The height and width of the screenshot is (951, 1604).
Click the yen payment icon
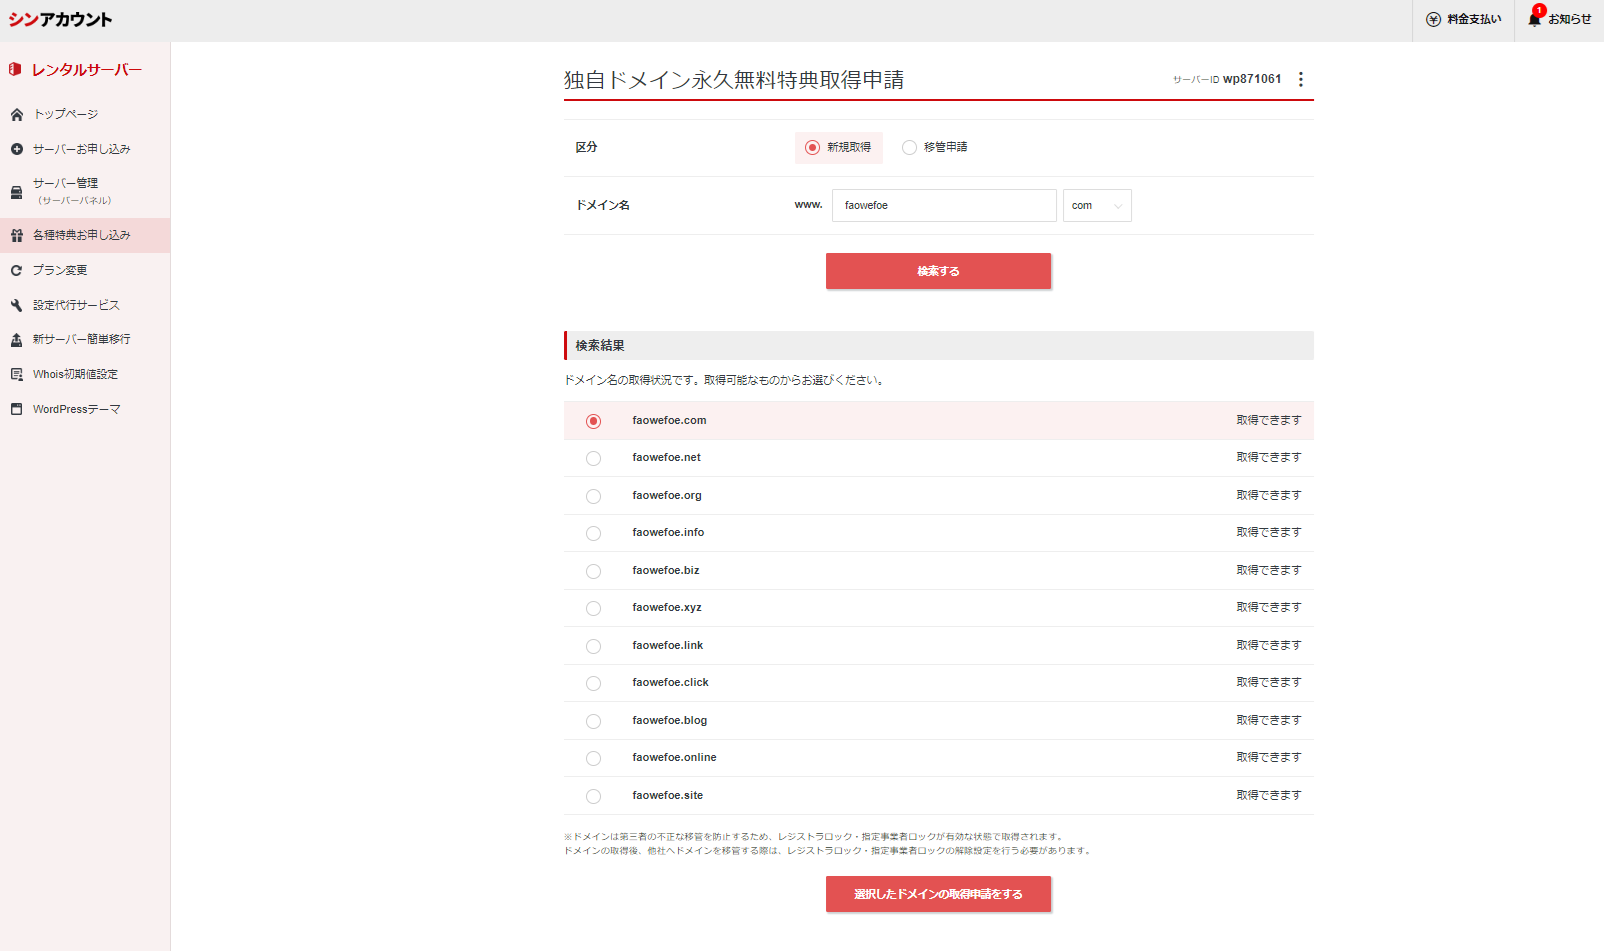point(1433,19)
